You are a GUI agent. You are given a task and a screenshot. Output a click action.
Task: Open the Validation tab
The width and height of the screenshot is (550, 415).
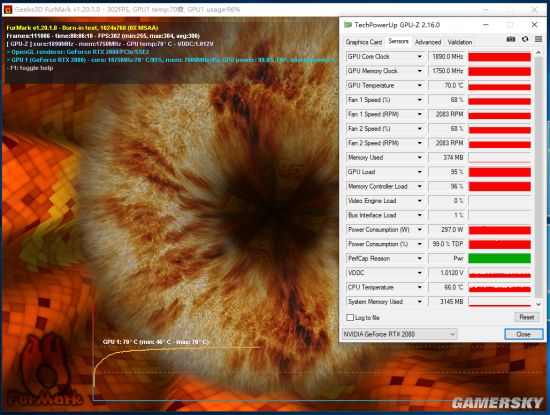(460, 42)
